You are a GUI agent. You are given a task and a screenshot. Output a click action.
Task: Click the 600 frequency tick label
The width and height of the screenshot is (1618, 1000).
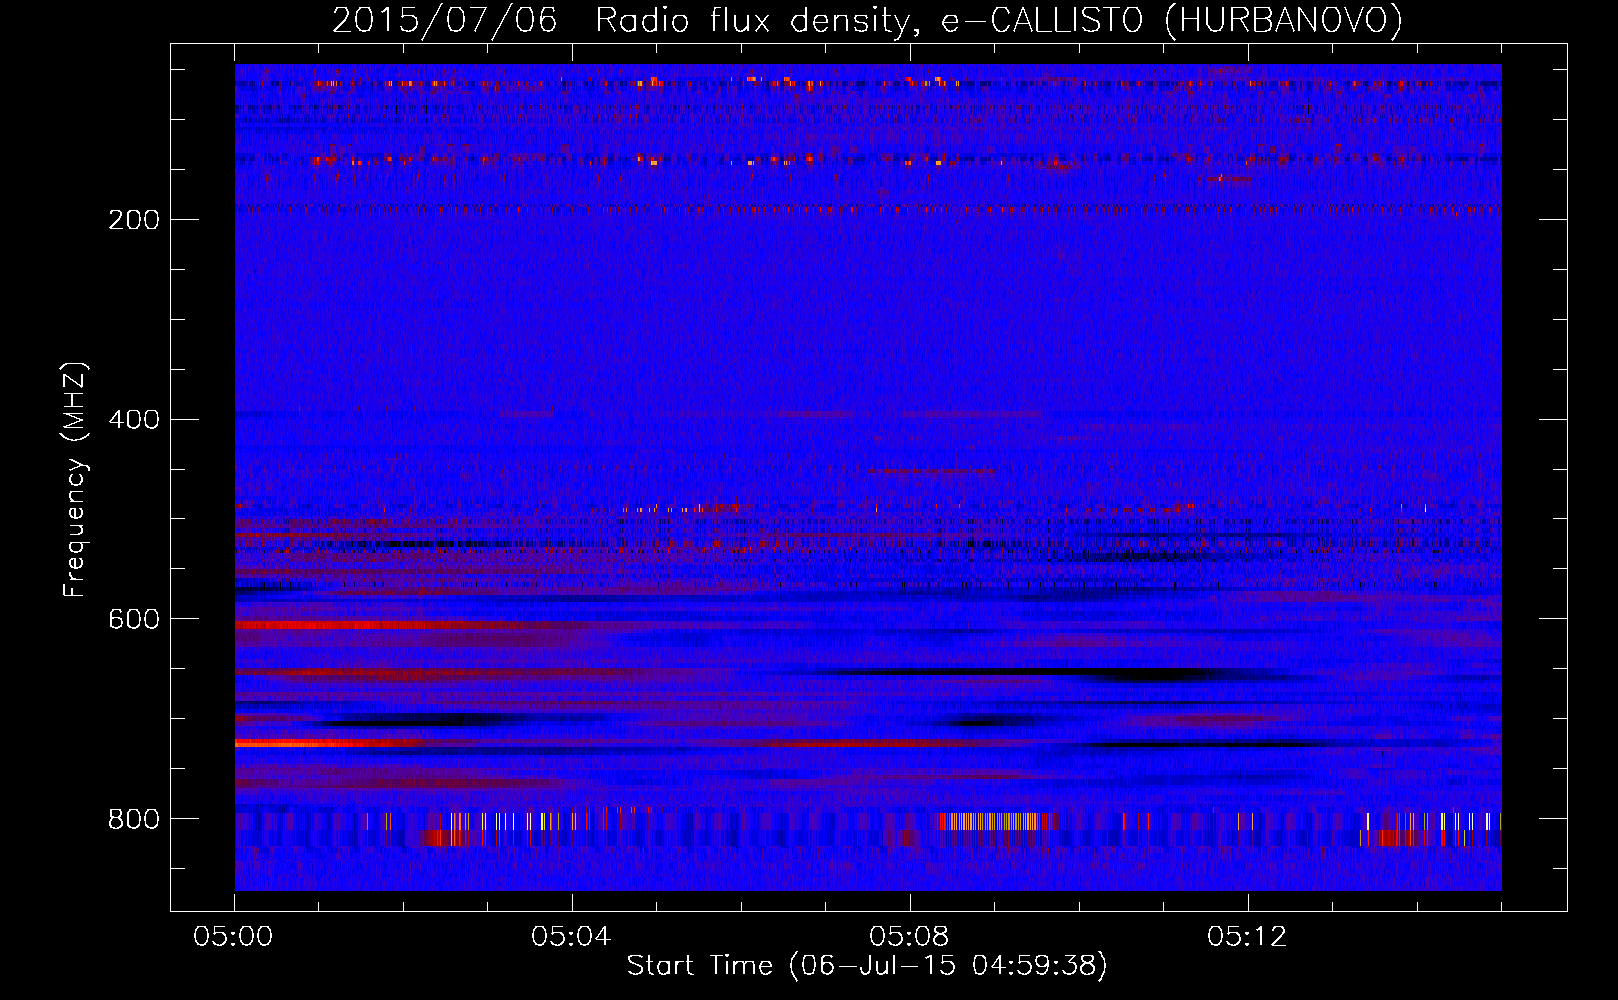(134, 620)
